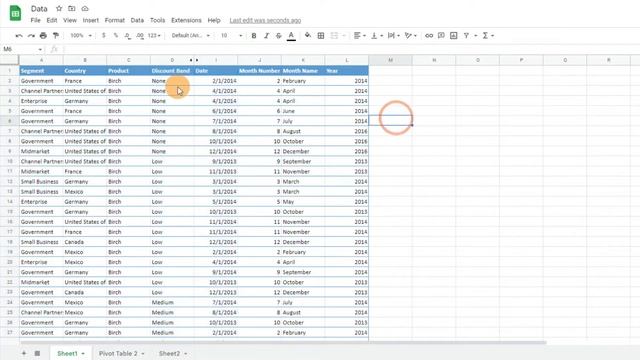Viewport: 640px width, 360px height.
Task: Star the Data document
Action: click(x=59, y=9)
